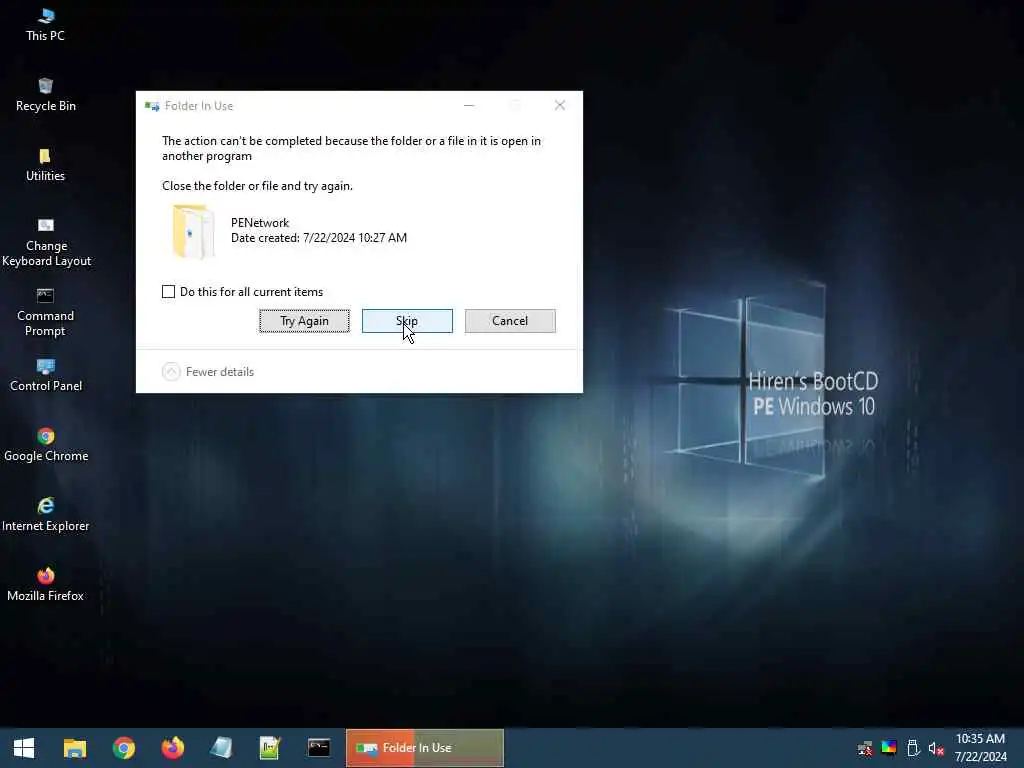
Task: Launch Chrome from the taskbar
Action: [123, 748]
